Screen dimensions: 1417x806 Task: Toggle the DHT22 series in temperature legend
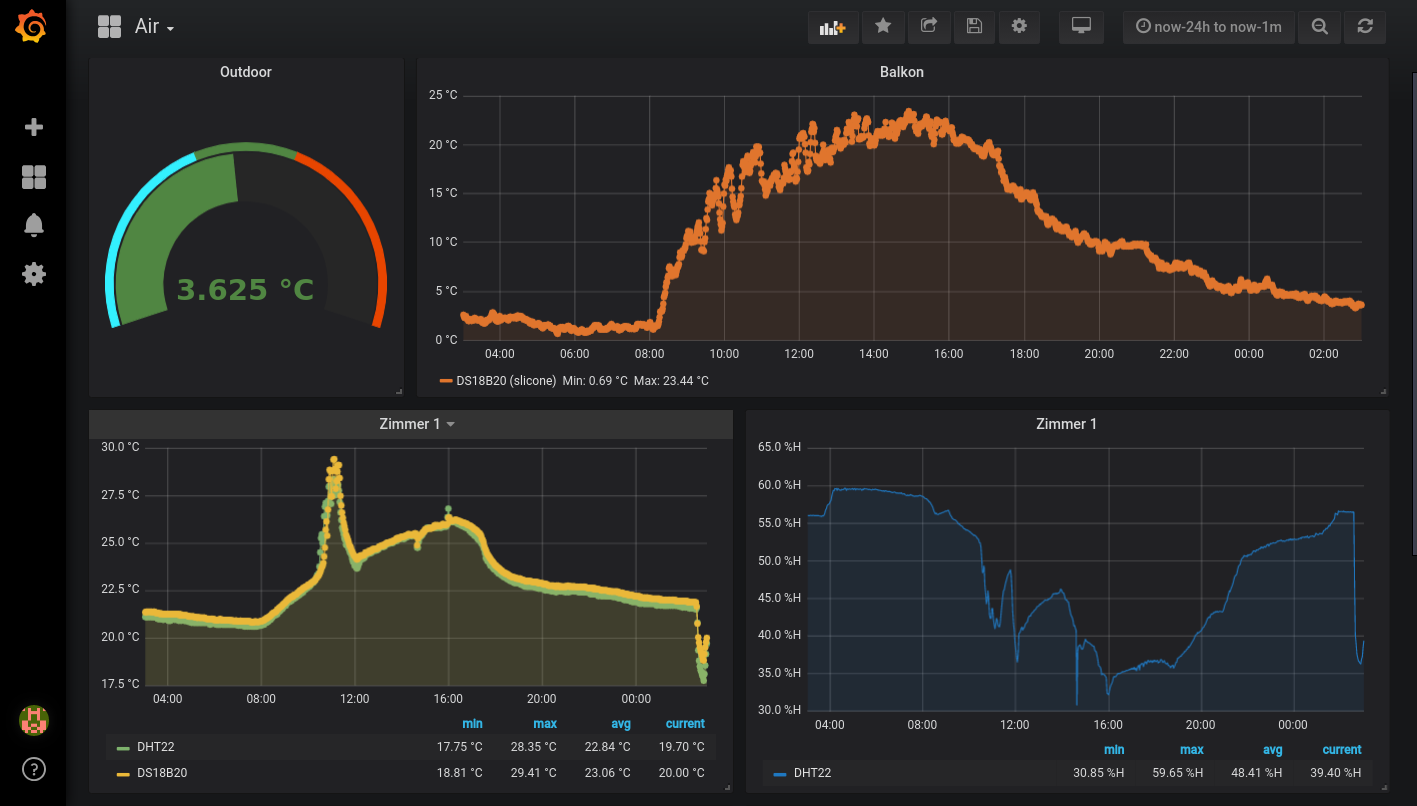(x=155, y=747)
